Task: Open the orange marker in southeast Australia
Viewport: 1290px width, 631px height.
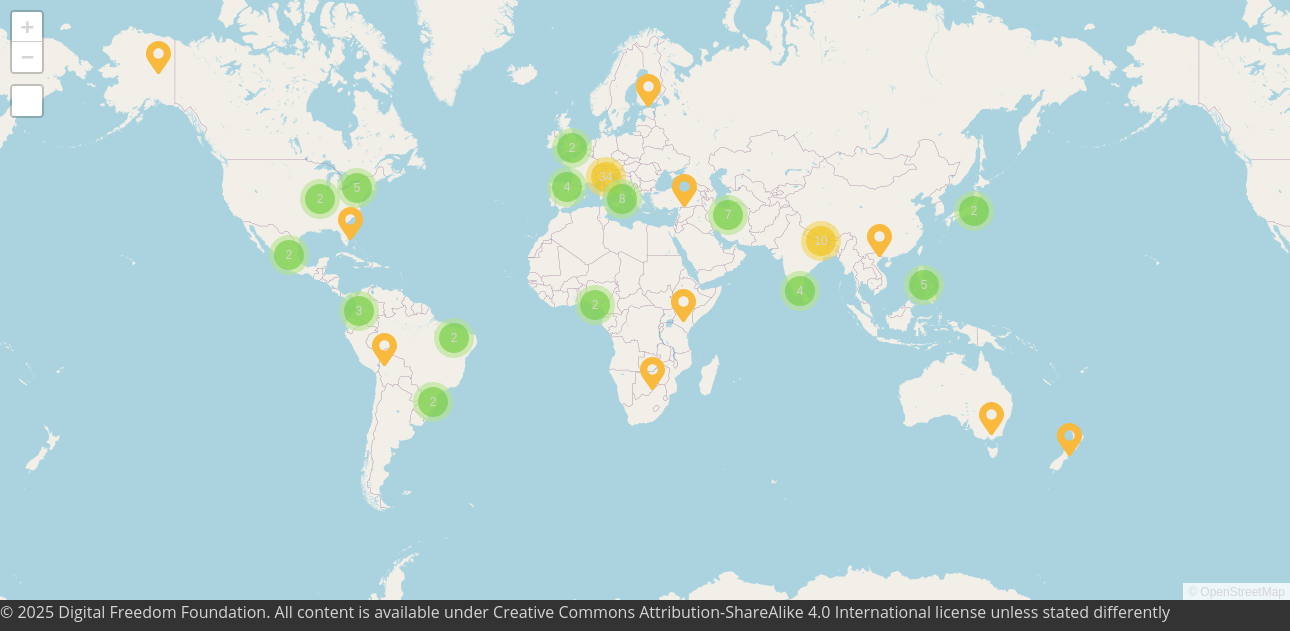Action: pyautogui.click(x=991, y=417)
